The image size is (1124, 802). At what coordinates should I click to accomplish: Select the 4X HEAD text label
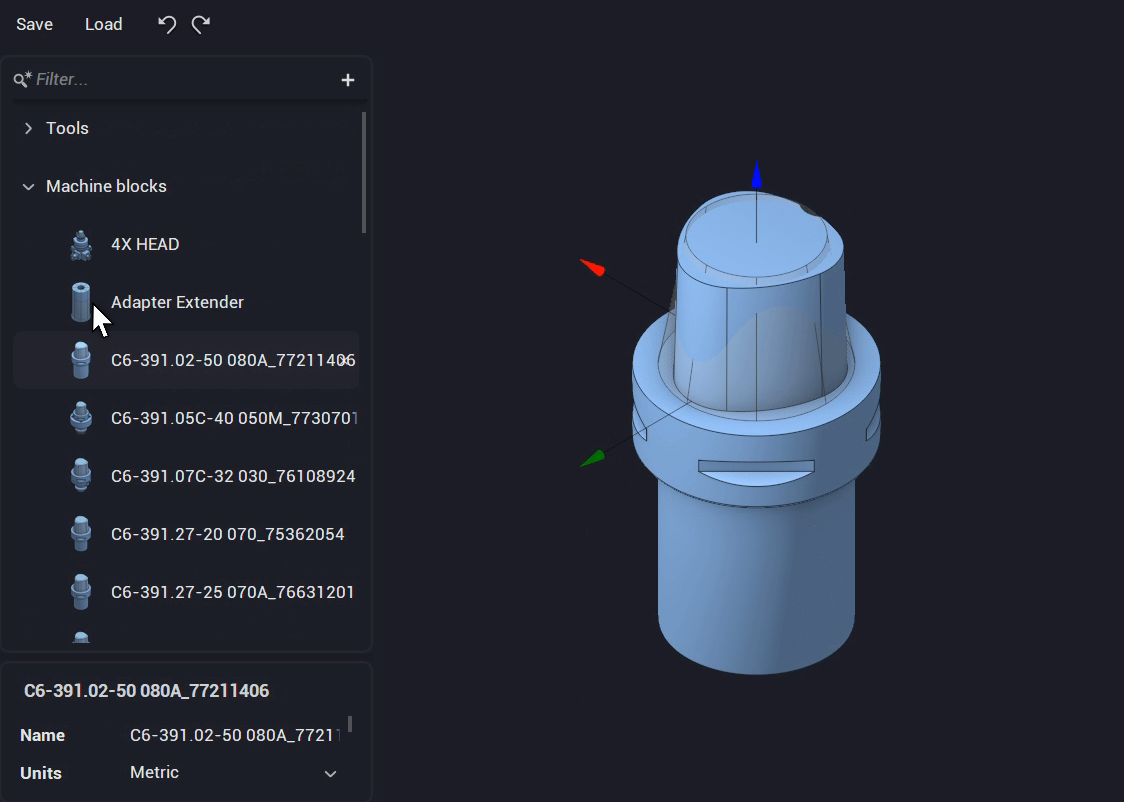tap(145, 244)
